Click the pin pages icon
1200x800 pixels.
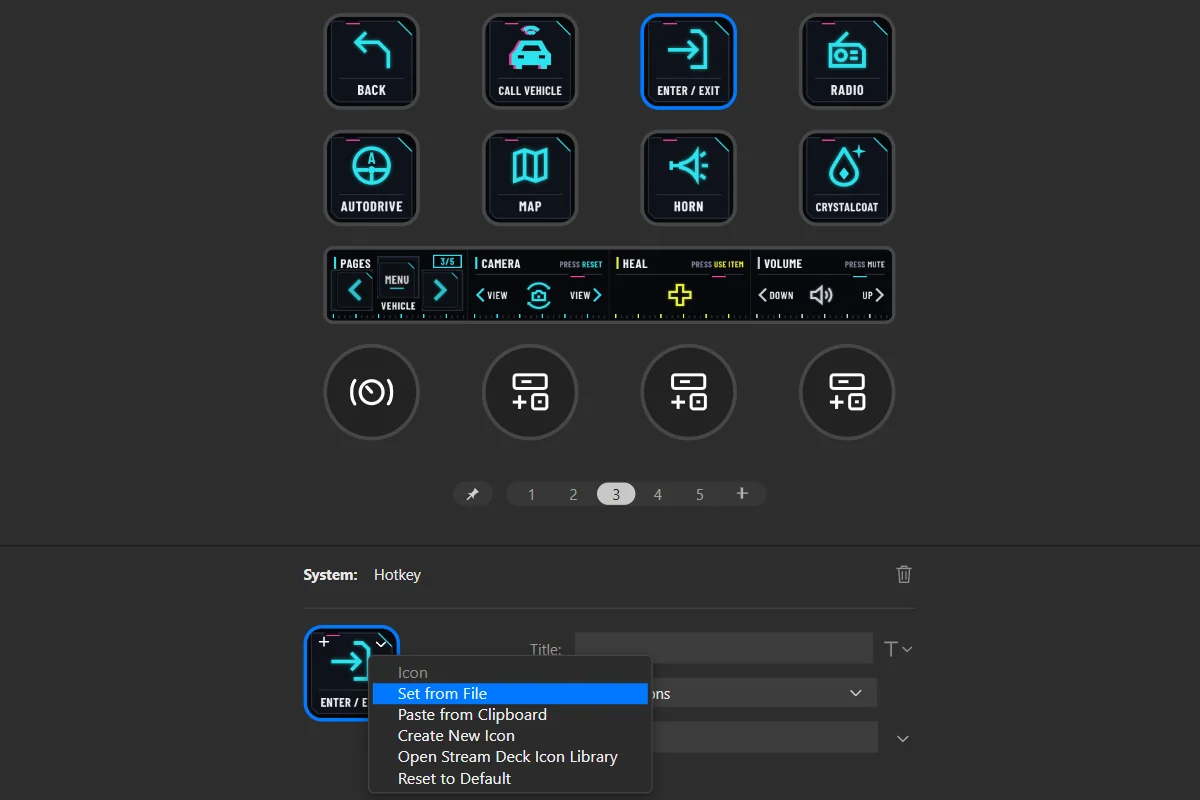473,494
